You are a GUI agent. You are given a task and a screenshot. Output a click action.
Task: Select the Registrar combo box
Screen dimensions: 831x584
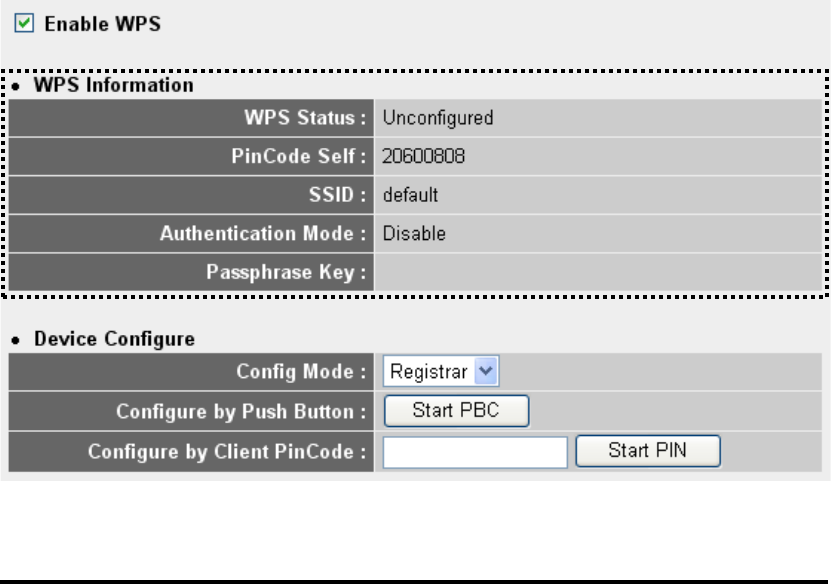[440, 371]
